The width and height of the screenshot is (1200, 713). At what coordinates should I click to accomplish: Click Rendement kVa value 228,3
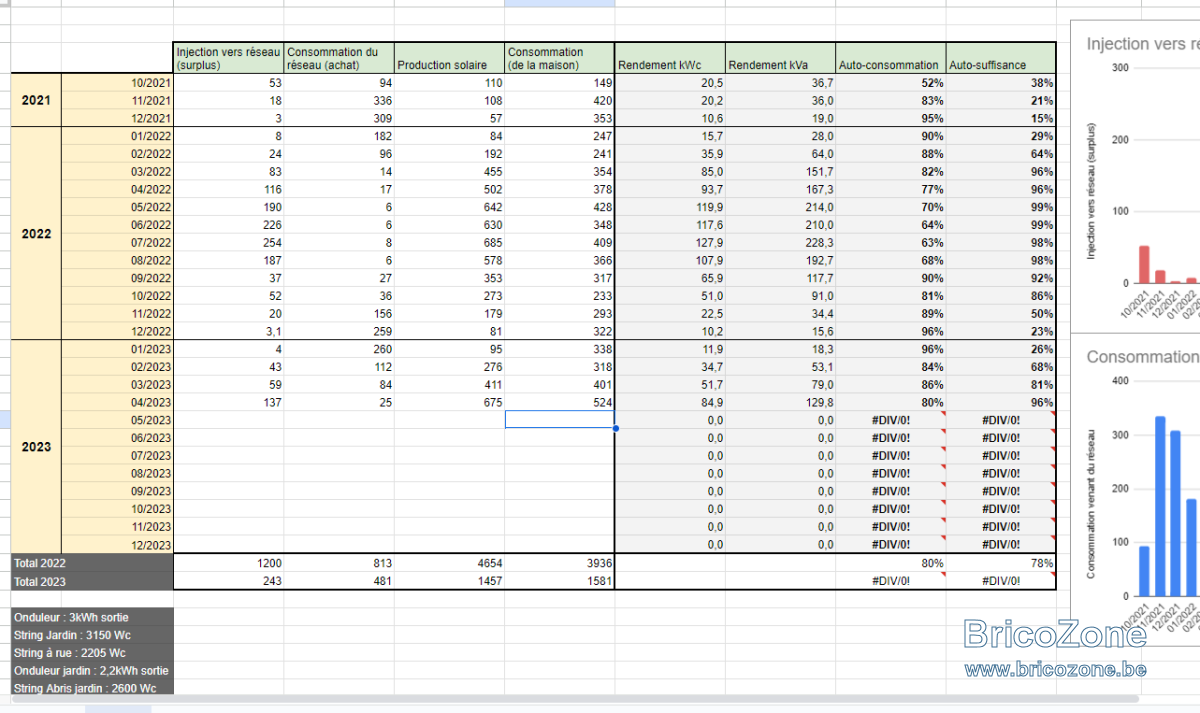(781, 242)
